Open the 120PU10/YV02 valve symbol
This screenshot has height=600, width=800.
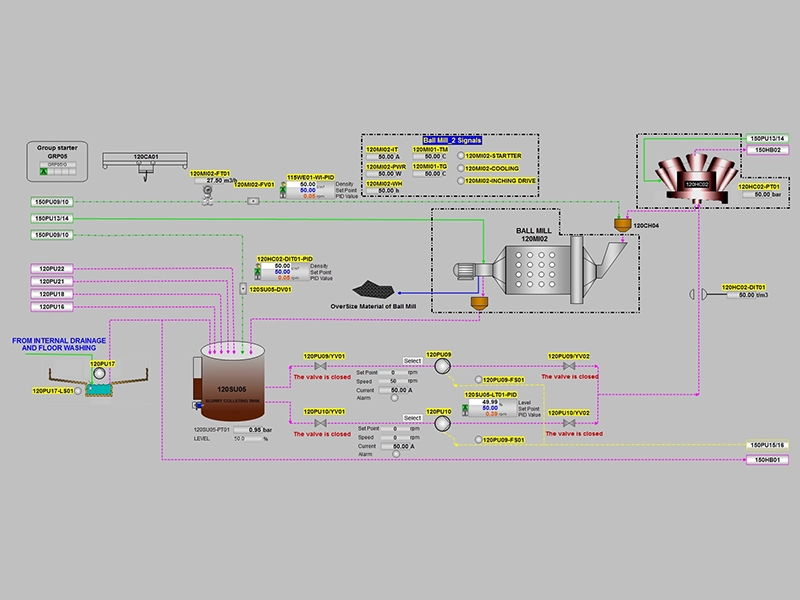pyautogui.click(x=569, y=423)
